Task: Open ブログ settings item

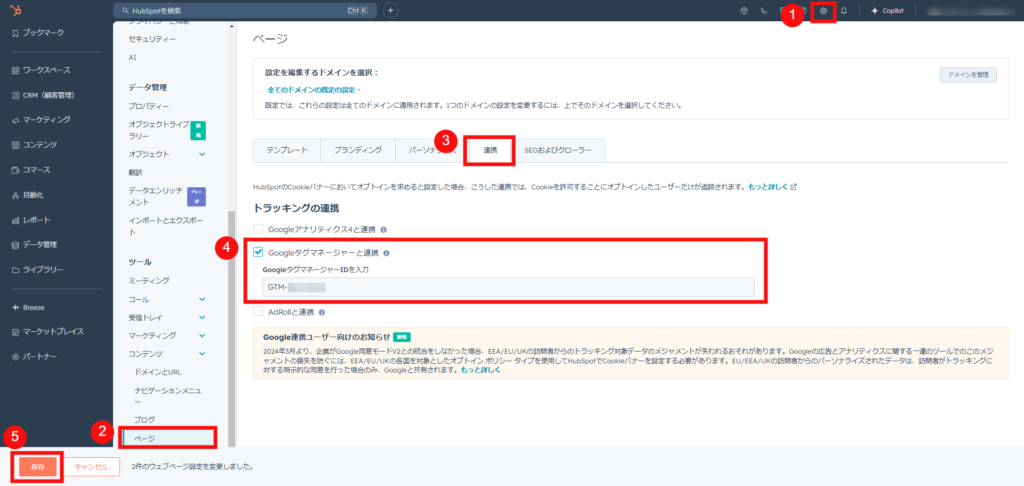Action: click(x=144, y=419)
